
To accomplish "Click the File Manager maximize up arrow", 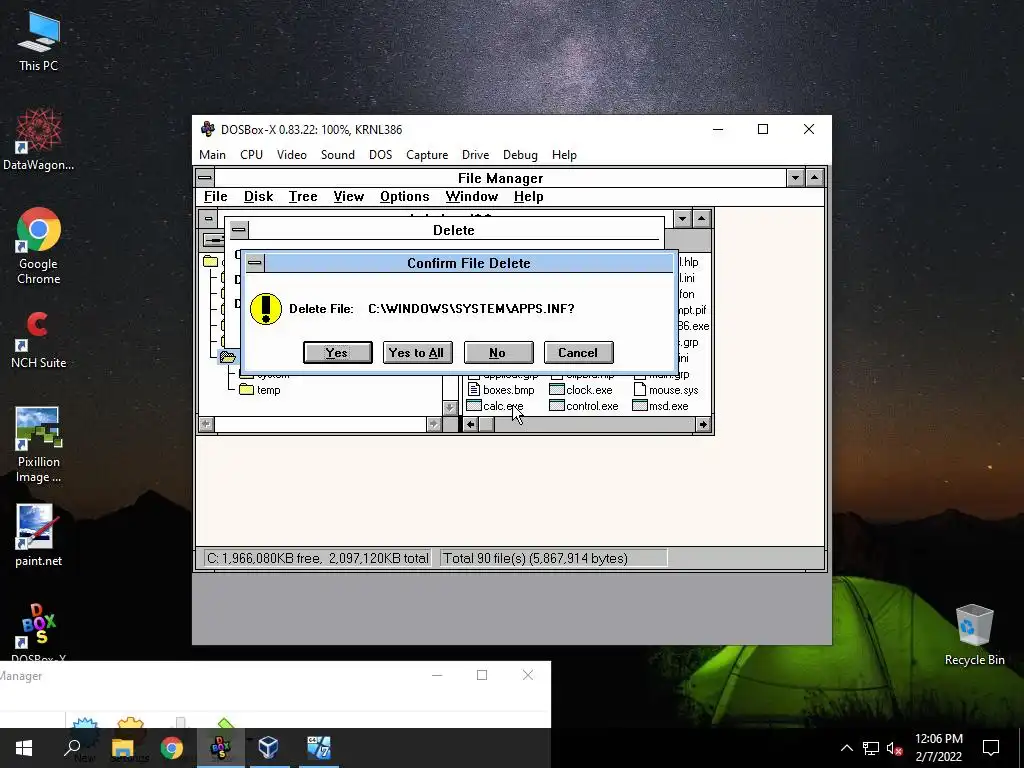I will pos(814,178).
